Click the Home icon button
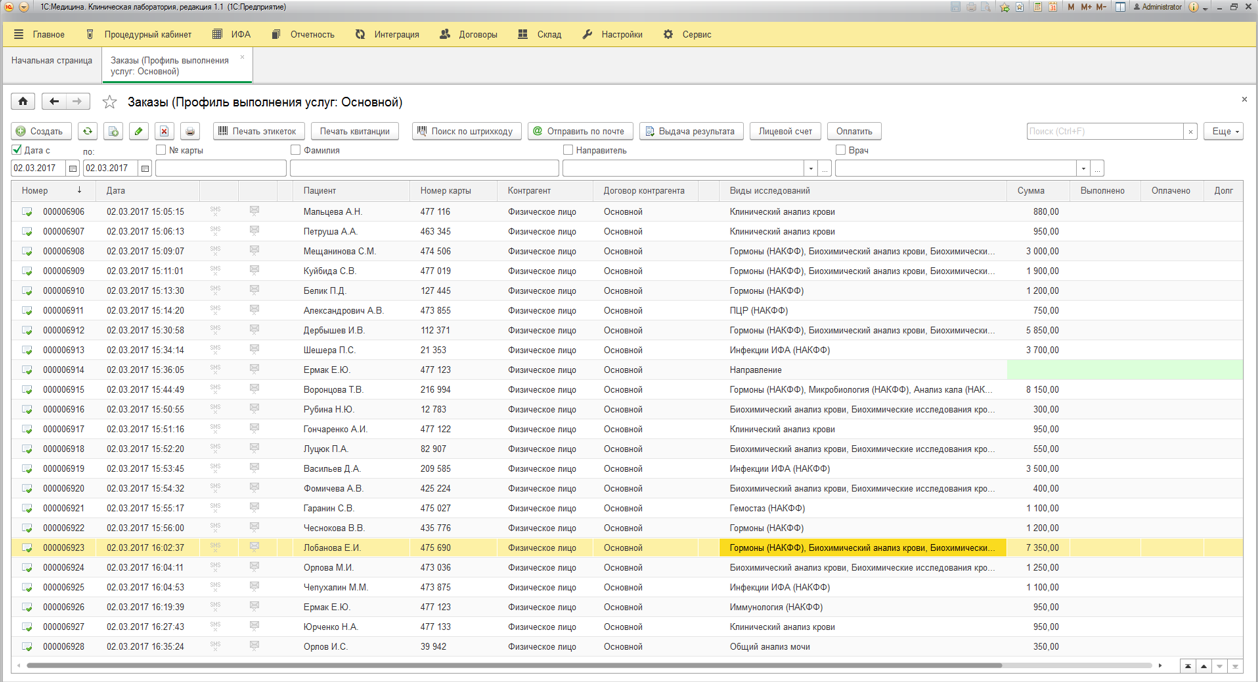Screen dimensions: 1258x682 click(x=23, y=101)
